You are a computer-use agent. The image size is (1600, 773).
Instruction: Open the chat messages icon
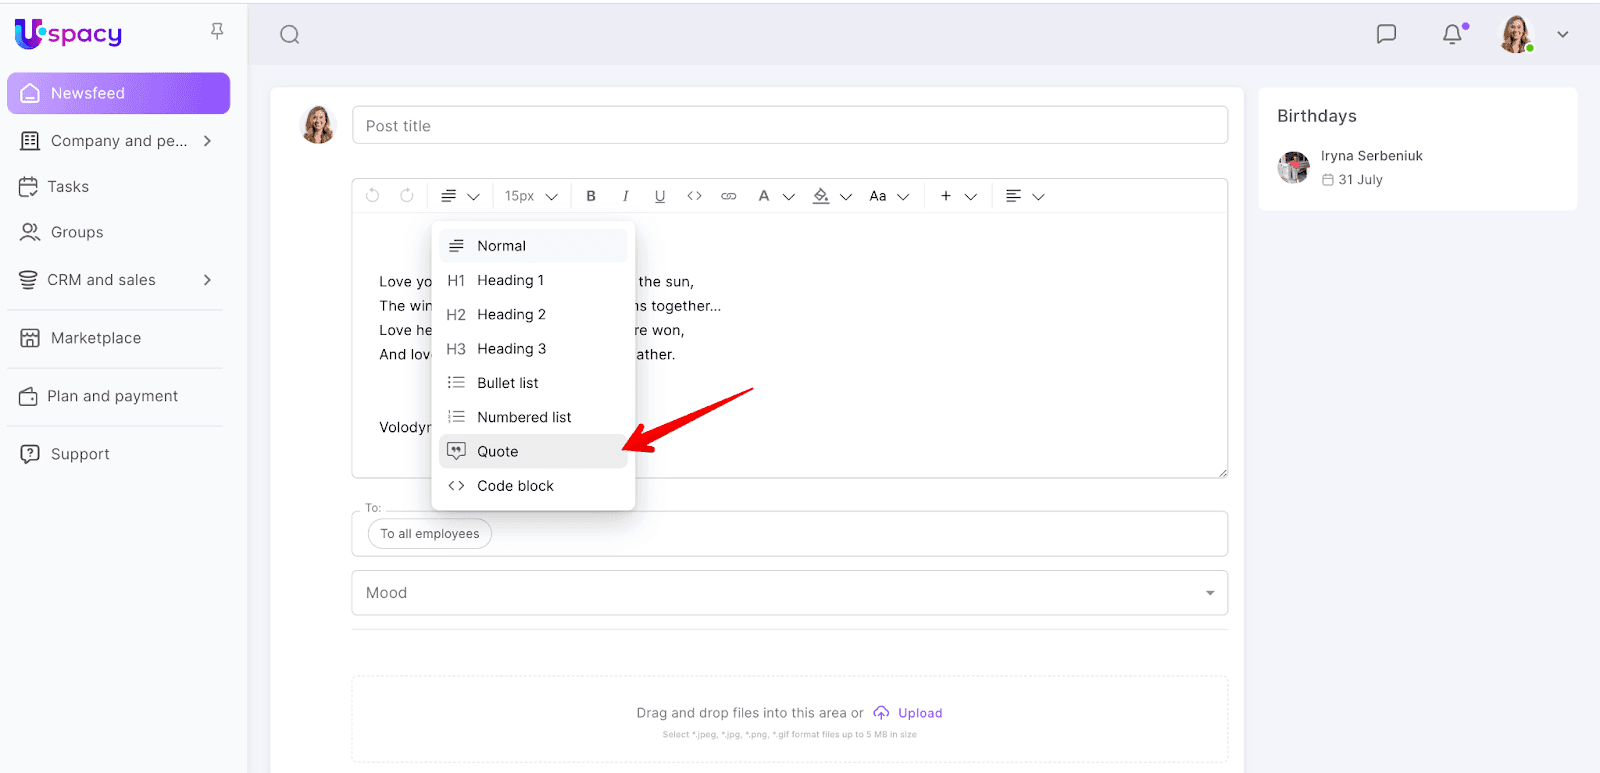(1386, 34)
